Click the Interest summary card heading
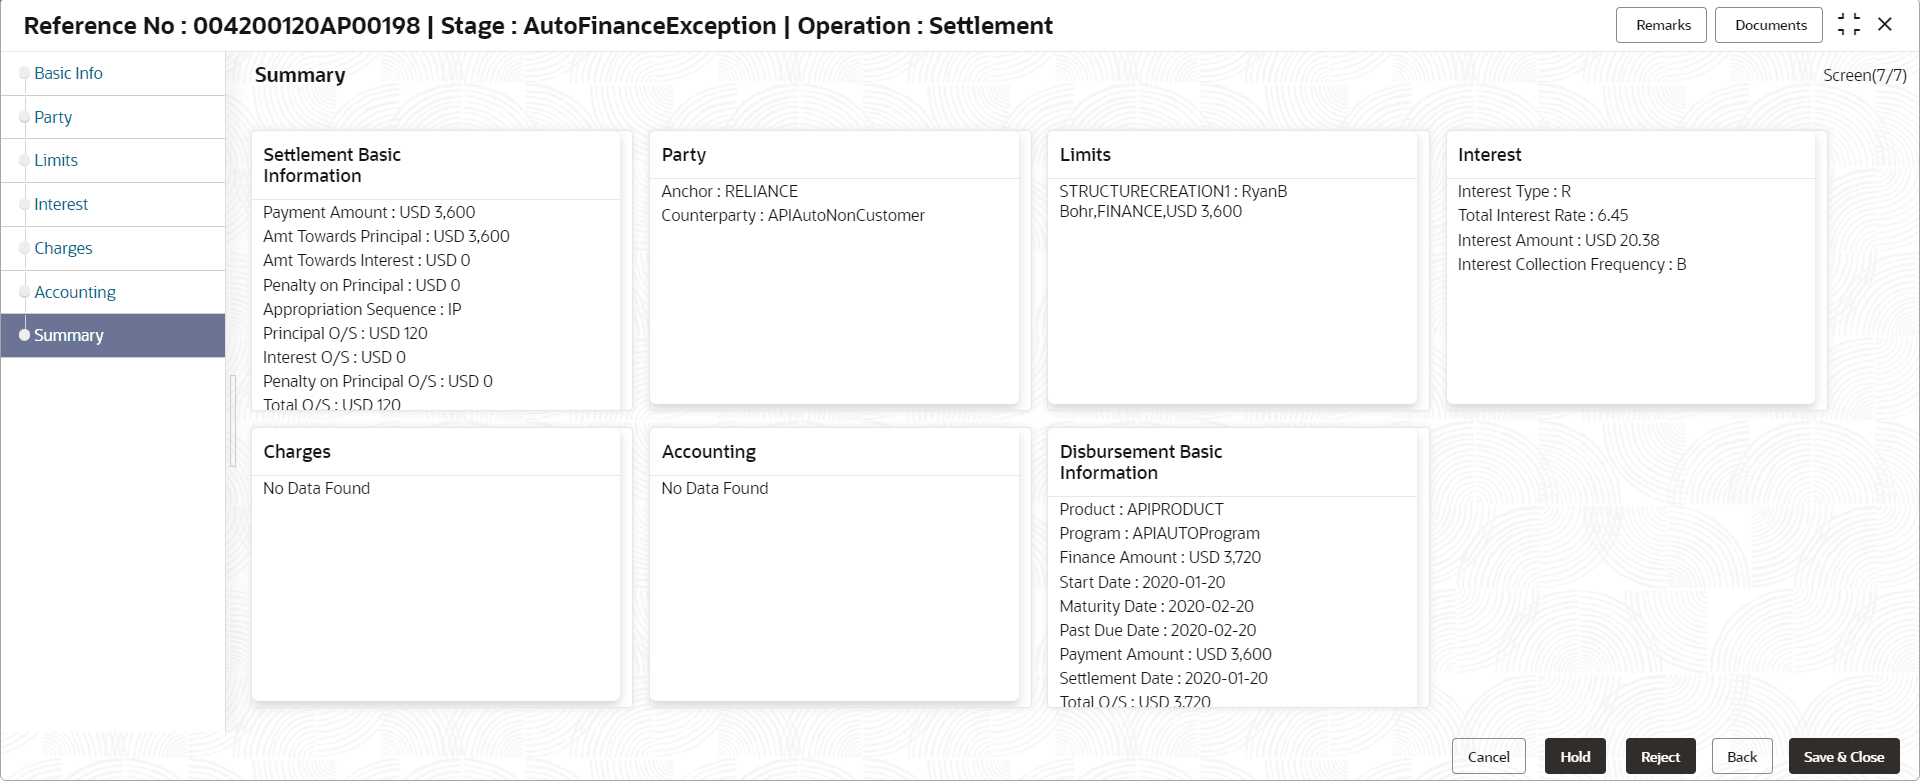 tap(1489, 155)
